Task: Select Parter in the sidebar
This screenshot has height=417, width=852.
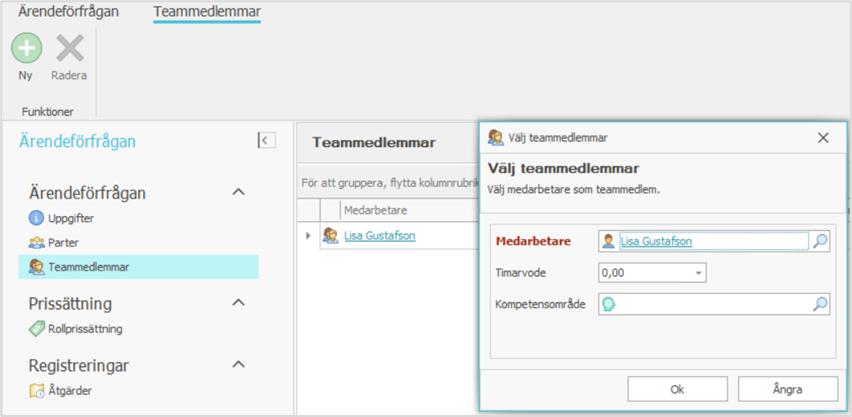Action: point(63,242)
